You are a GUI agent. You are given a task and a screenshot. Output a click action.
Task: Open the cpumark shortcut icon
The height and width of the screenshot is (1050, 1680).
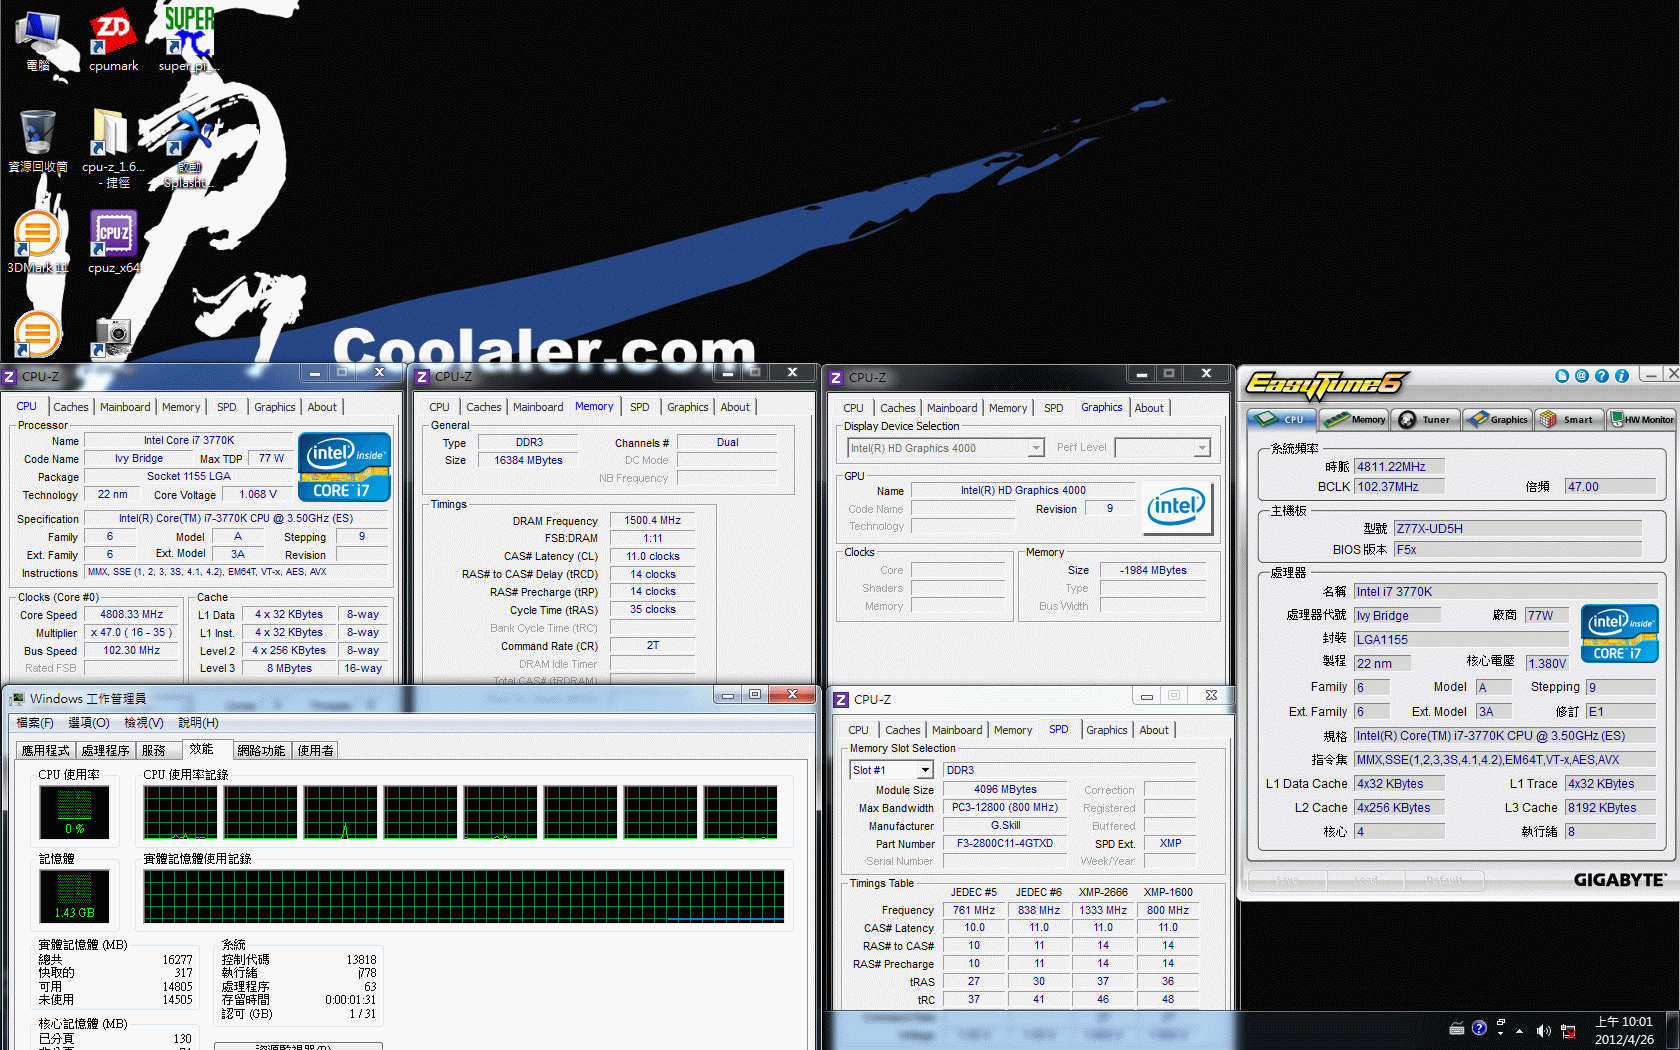click(113, 40)
